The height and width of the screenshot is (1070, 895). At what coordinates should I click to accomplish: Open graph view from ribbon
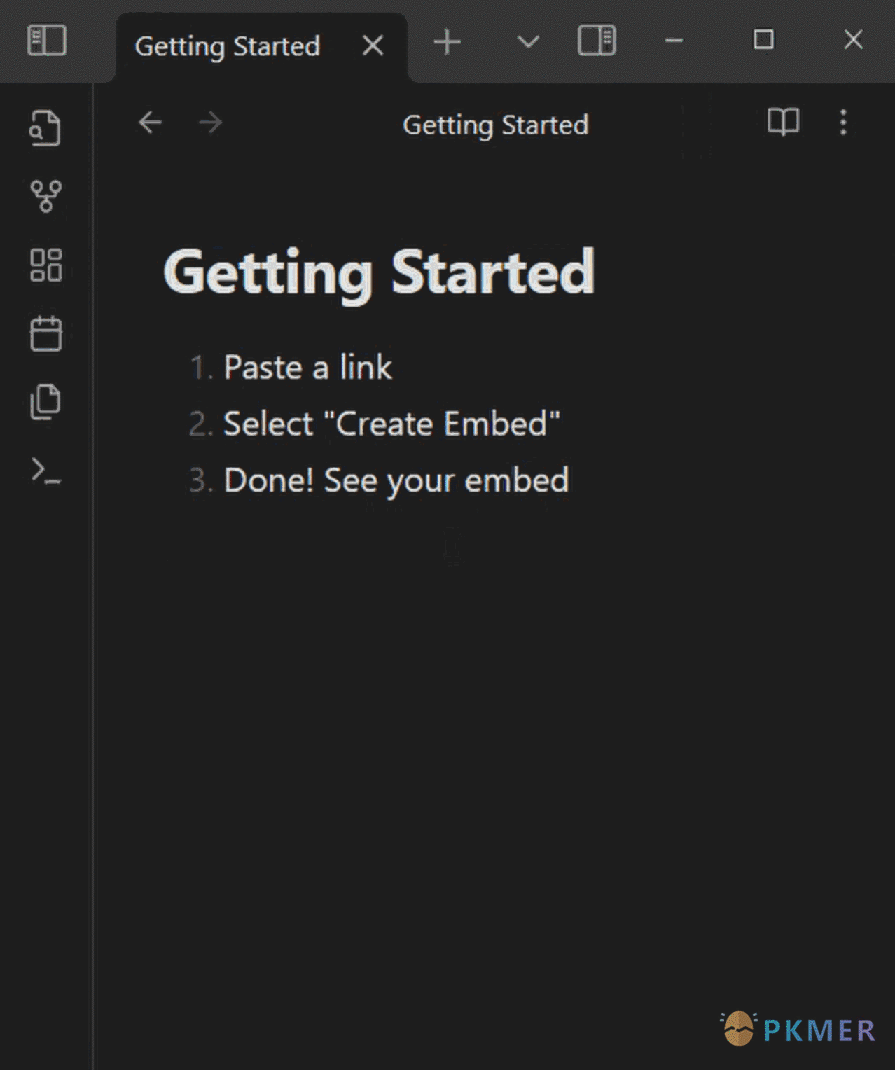point(46,197)
